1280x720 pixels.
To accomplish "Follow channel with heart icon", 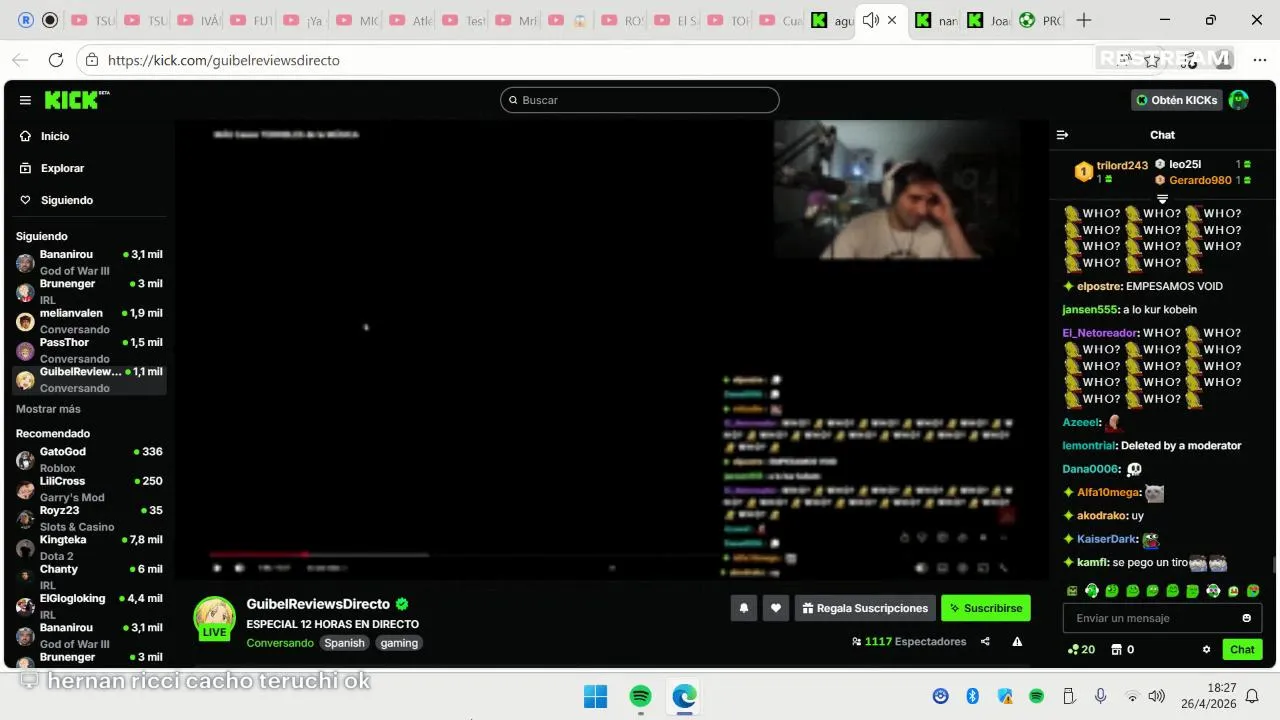I will coord(776,608).
